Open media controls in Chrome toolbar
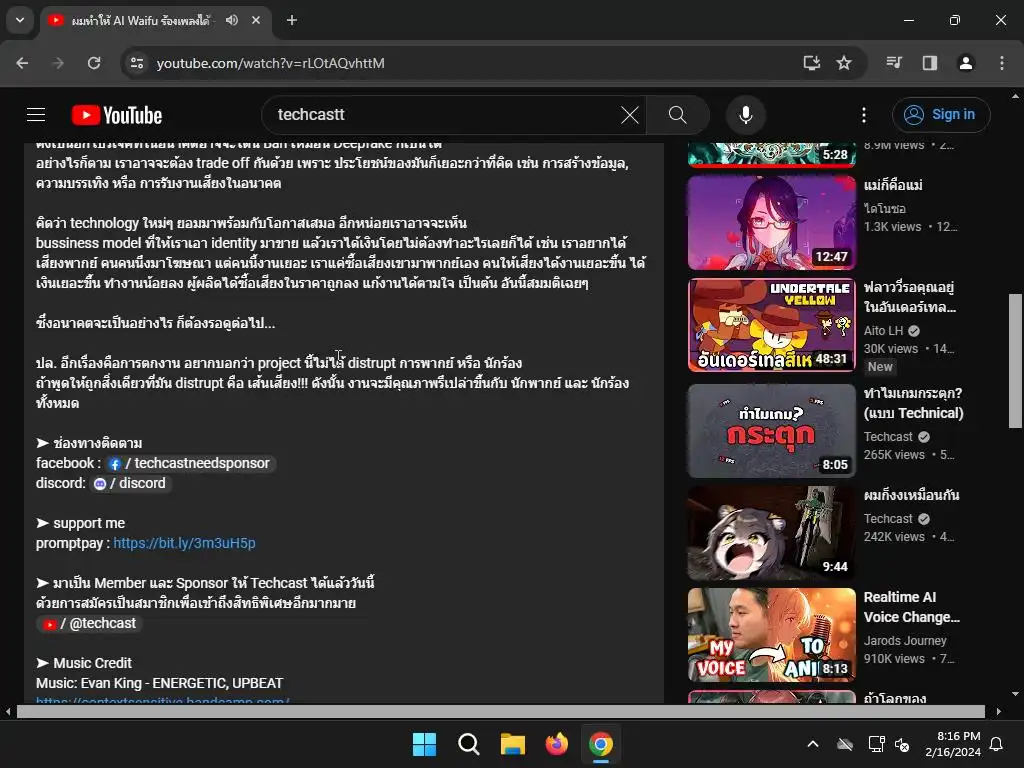This screenshot has width=1024, height=768. (x=894, y=63)
